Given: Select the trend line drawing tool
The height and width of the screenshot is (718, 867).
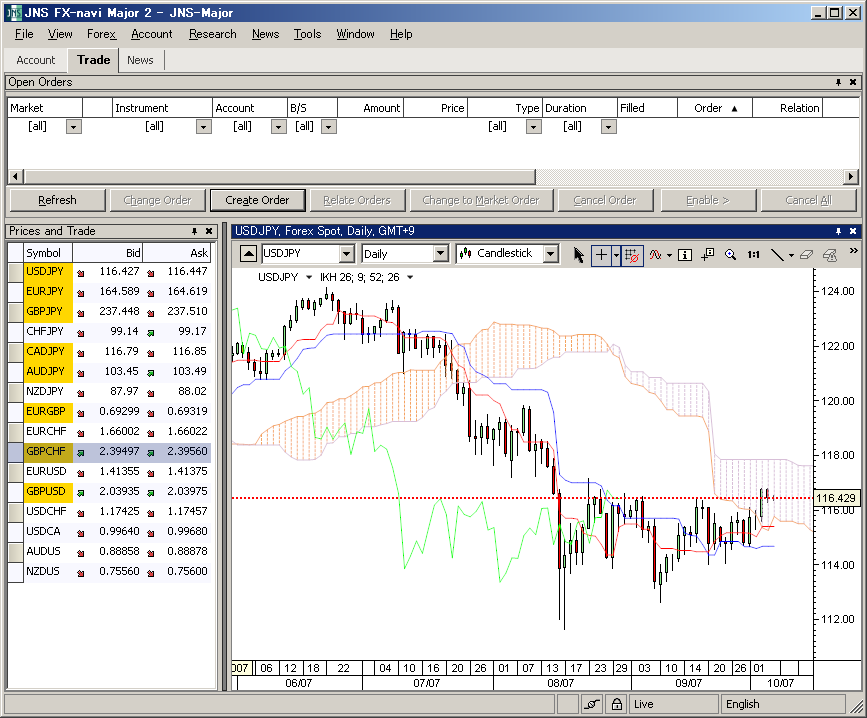Looking at the screenshot, I should [777, 255].
